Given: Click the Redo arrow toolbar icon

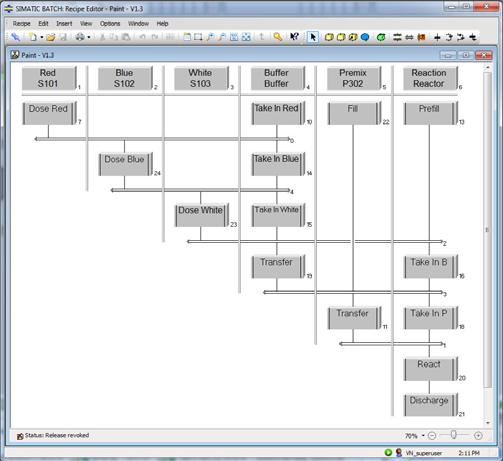Looking at the screenshot, I should [x=155, y=37].
